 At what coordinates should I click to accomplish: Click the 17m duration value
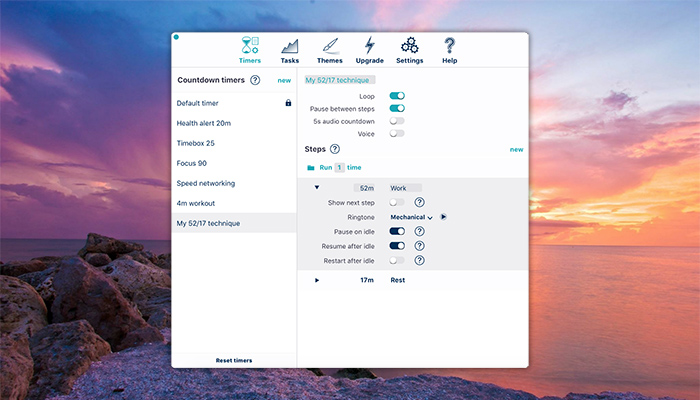(367, 280)
